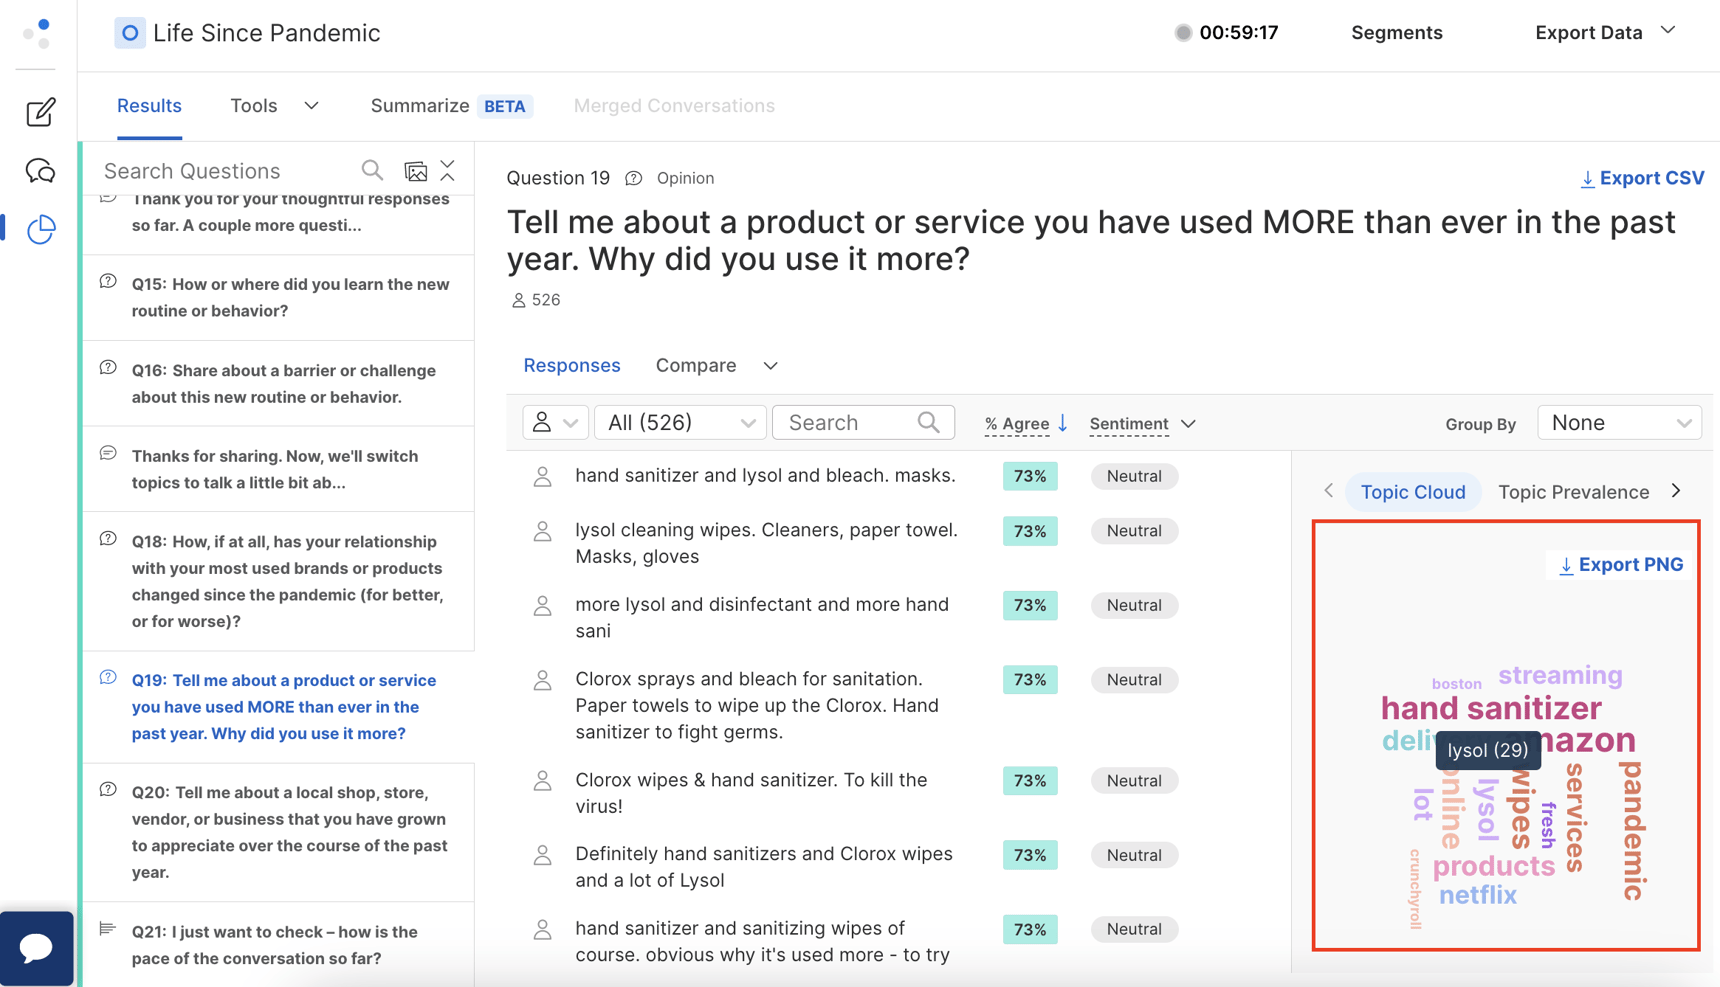Go to previous visualization with left chevron

[x=1329, y=491]
